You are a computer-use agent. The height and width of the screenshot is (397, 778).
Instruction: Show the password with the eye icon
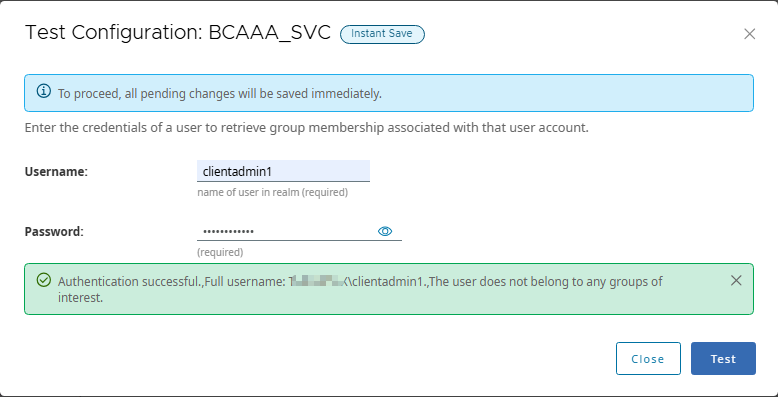pyautogui.click(x=385, y=231)
